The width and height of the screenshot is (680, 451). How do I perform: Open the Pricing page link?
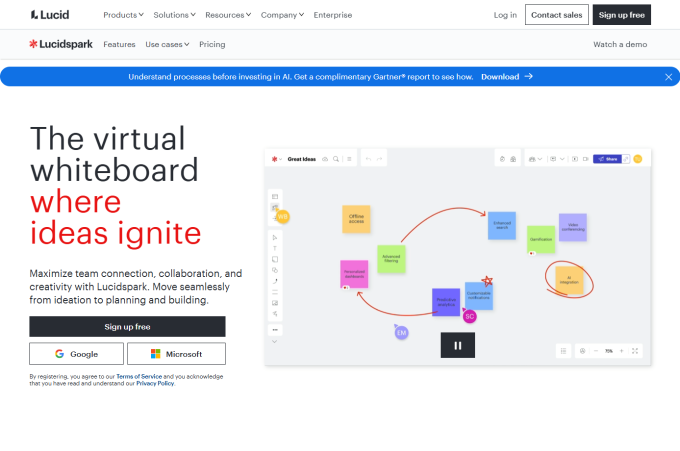(x=212, y=44)
